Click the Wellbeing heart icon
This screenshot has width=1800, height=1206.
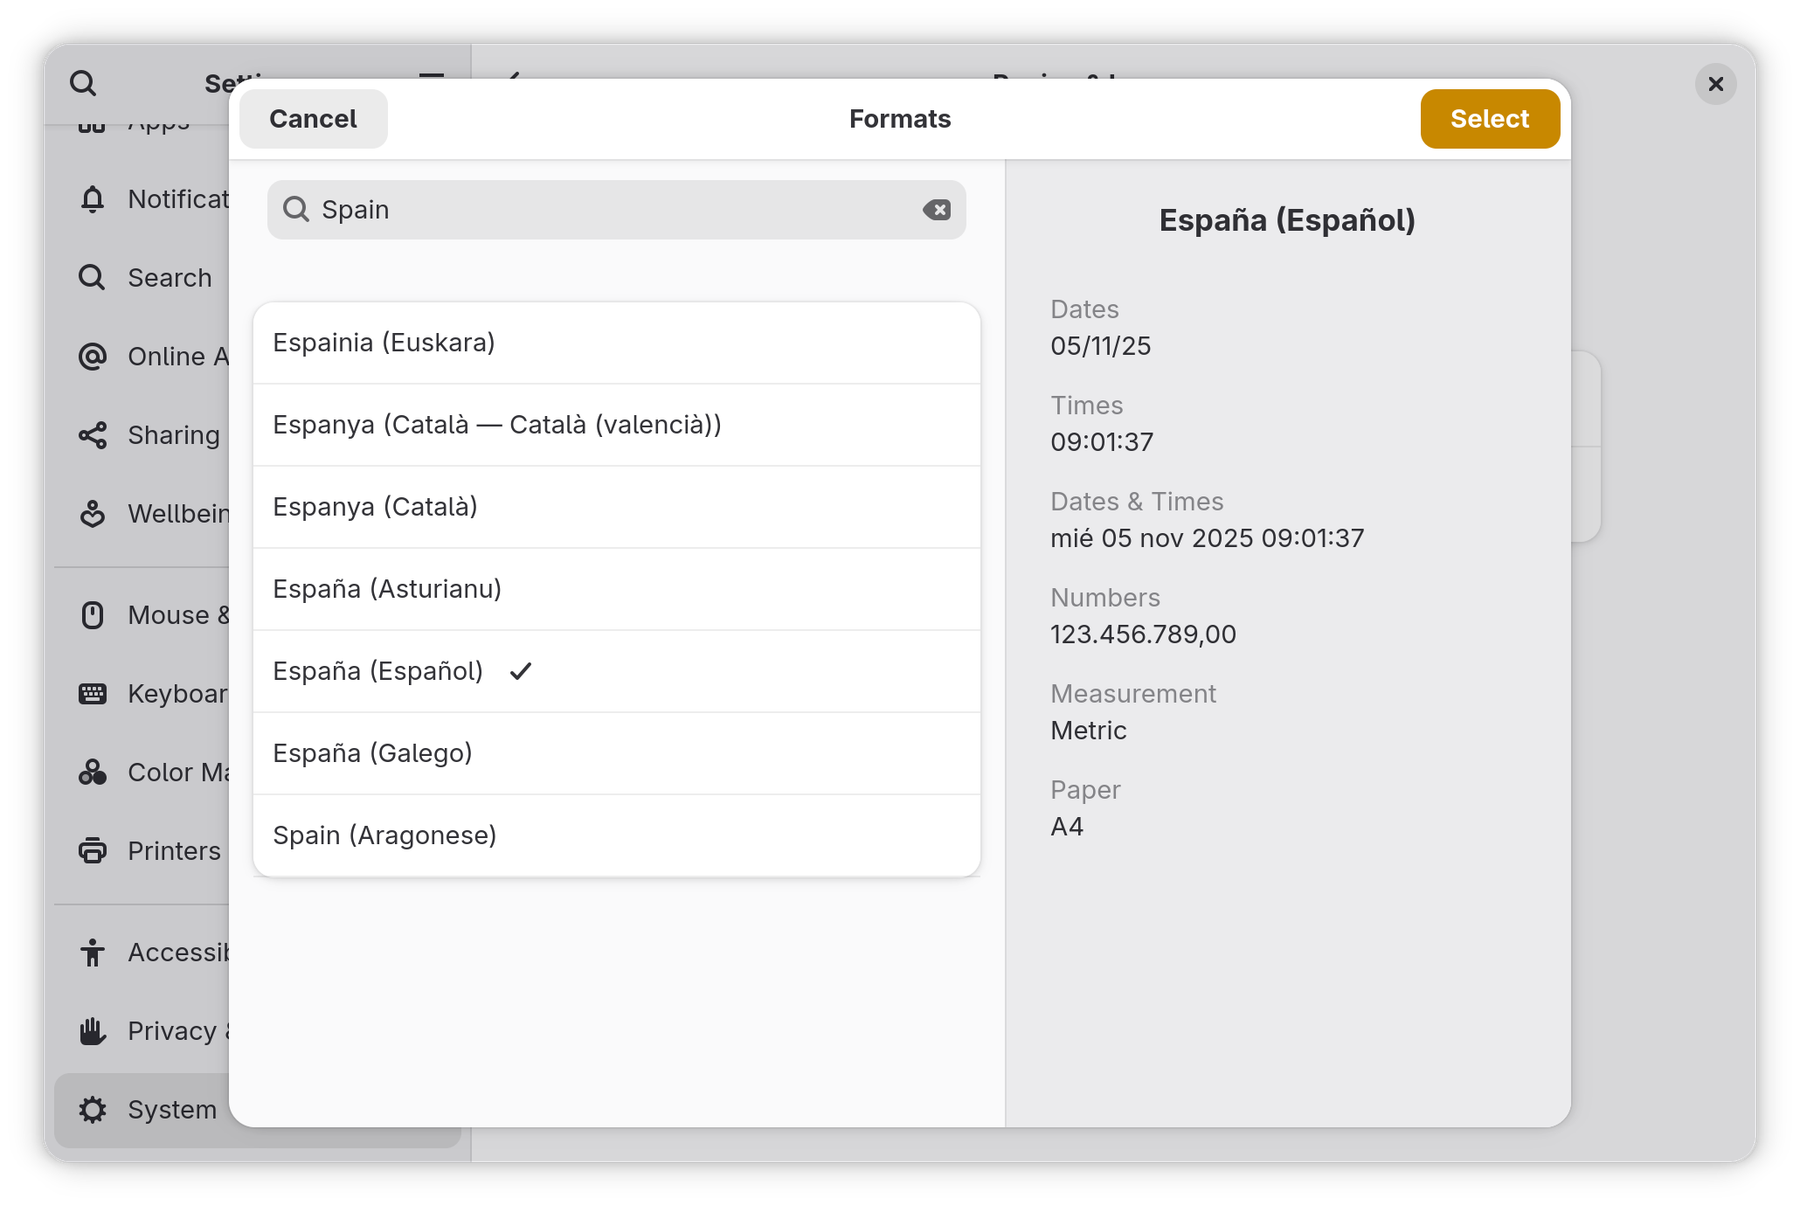coord(91,514)
